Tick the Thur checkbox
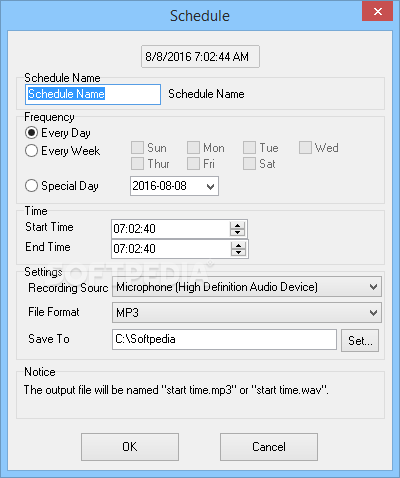This screenshot has width=400, height=478. [137, 164]
